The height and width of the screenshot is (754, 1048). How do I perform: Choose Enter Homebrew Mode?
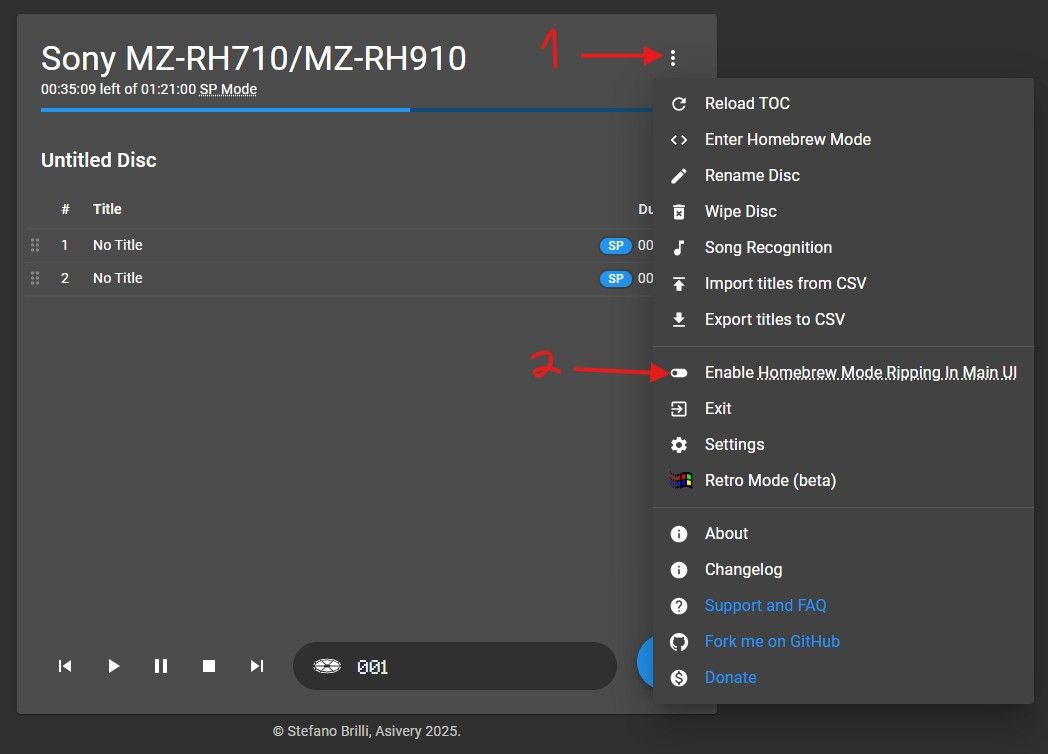tap(843, 140)
